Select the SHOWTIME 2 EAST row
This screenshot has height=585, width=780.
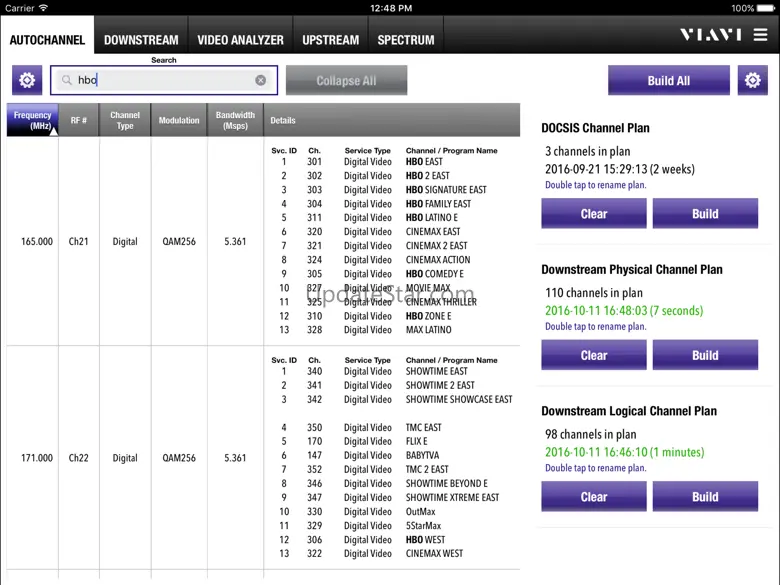[x=392, y=385]
